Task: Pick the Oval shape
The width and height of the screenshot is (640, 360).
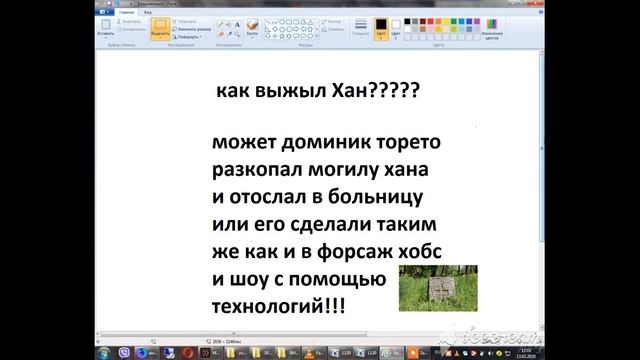Action: click(x=282, y=22)
